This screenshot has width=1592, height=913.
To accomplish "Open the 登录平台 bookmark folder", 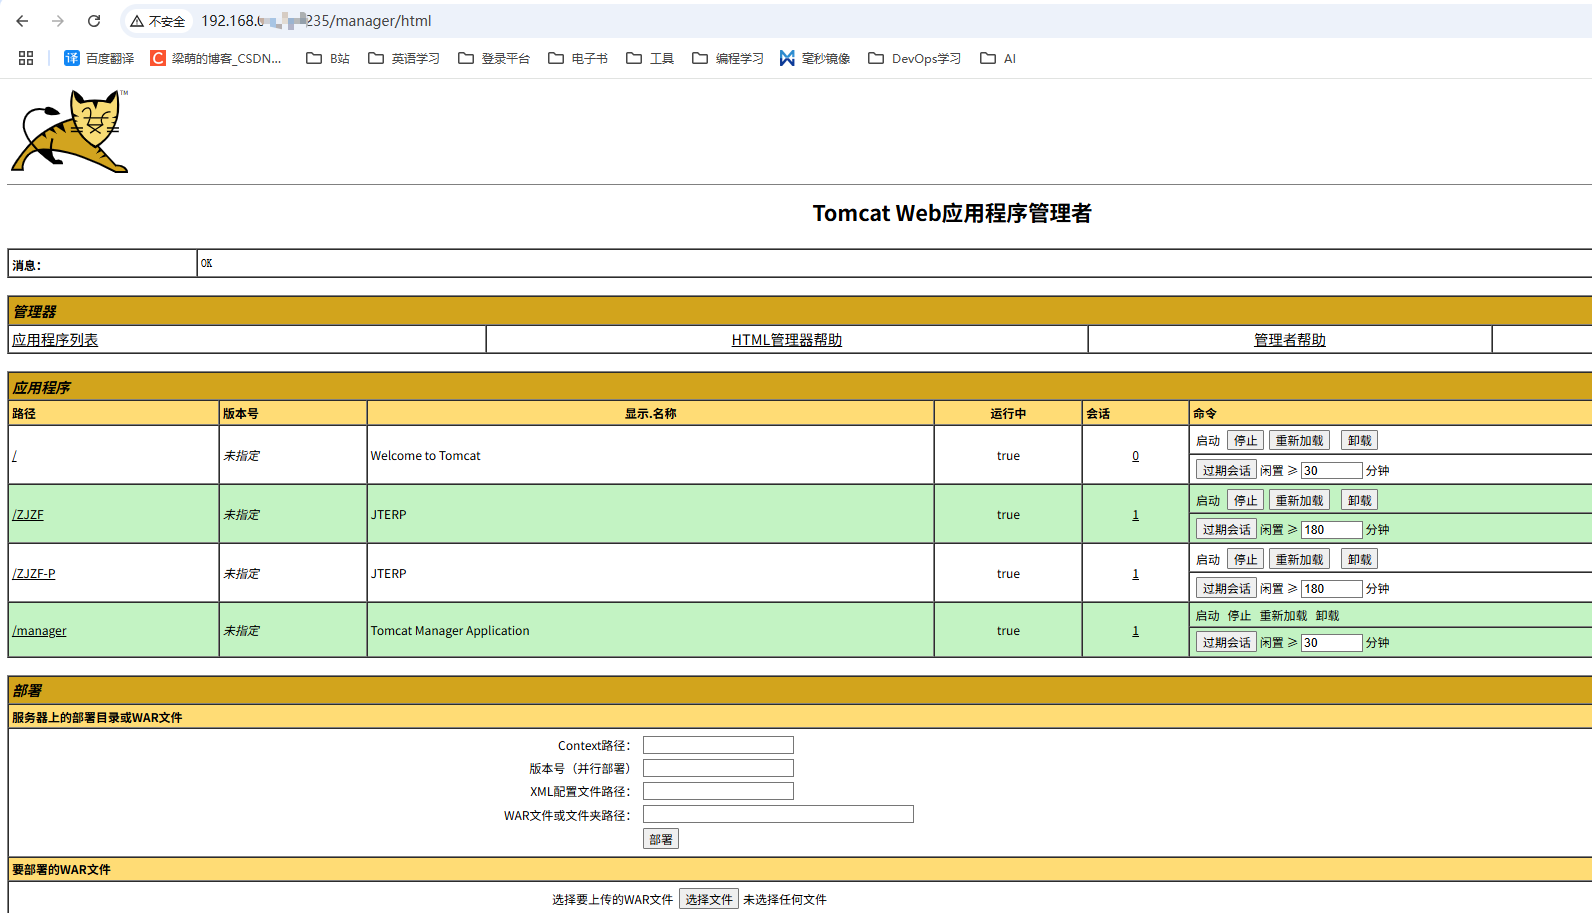I will pos(494,58).
